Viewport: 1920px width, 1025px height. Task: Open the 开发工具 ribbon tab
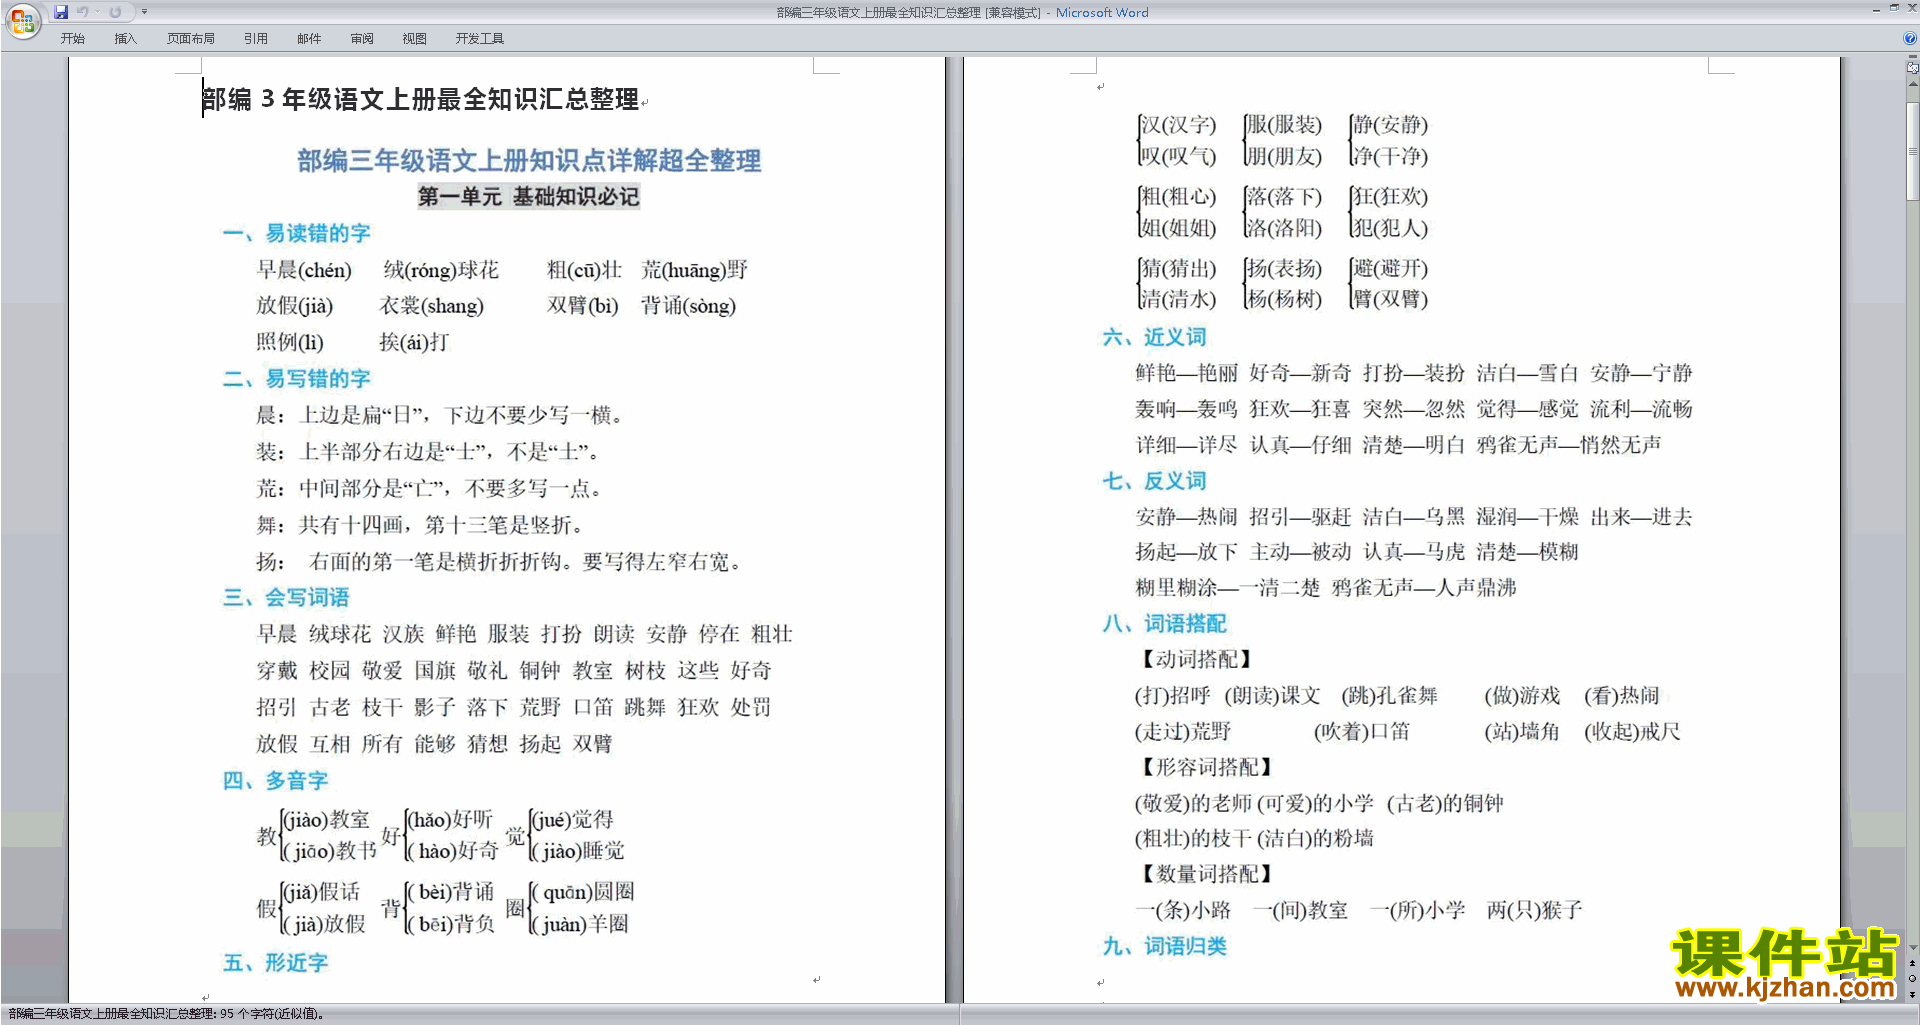coord(480,38)
